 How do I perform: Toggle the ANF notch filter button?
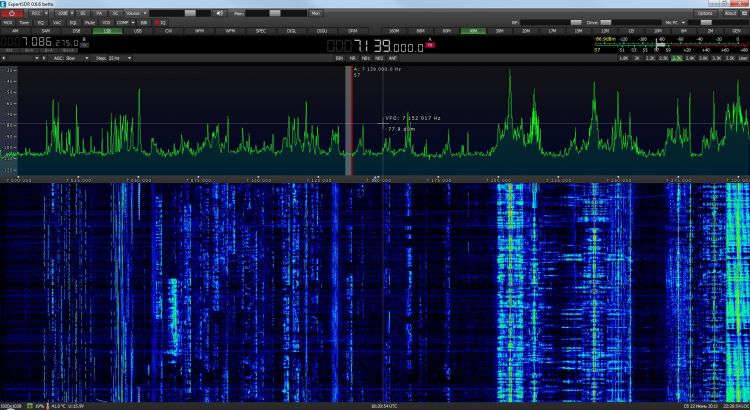click(x=393, y=58)
